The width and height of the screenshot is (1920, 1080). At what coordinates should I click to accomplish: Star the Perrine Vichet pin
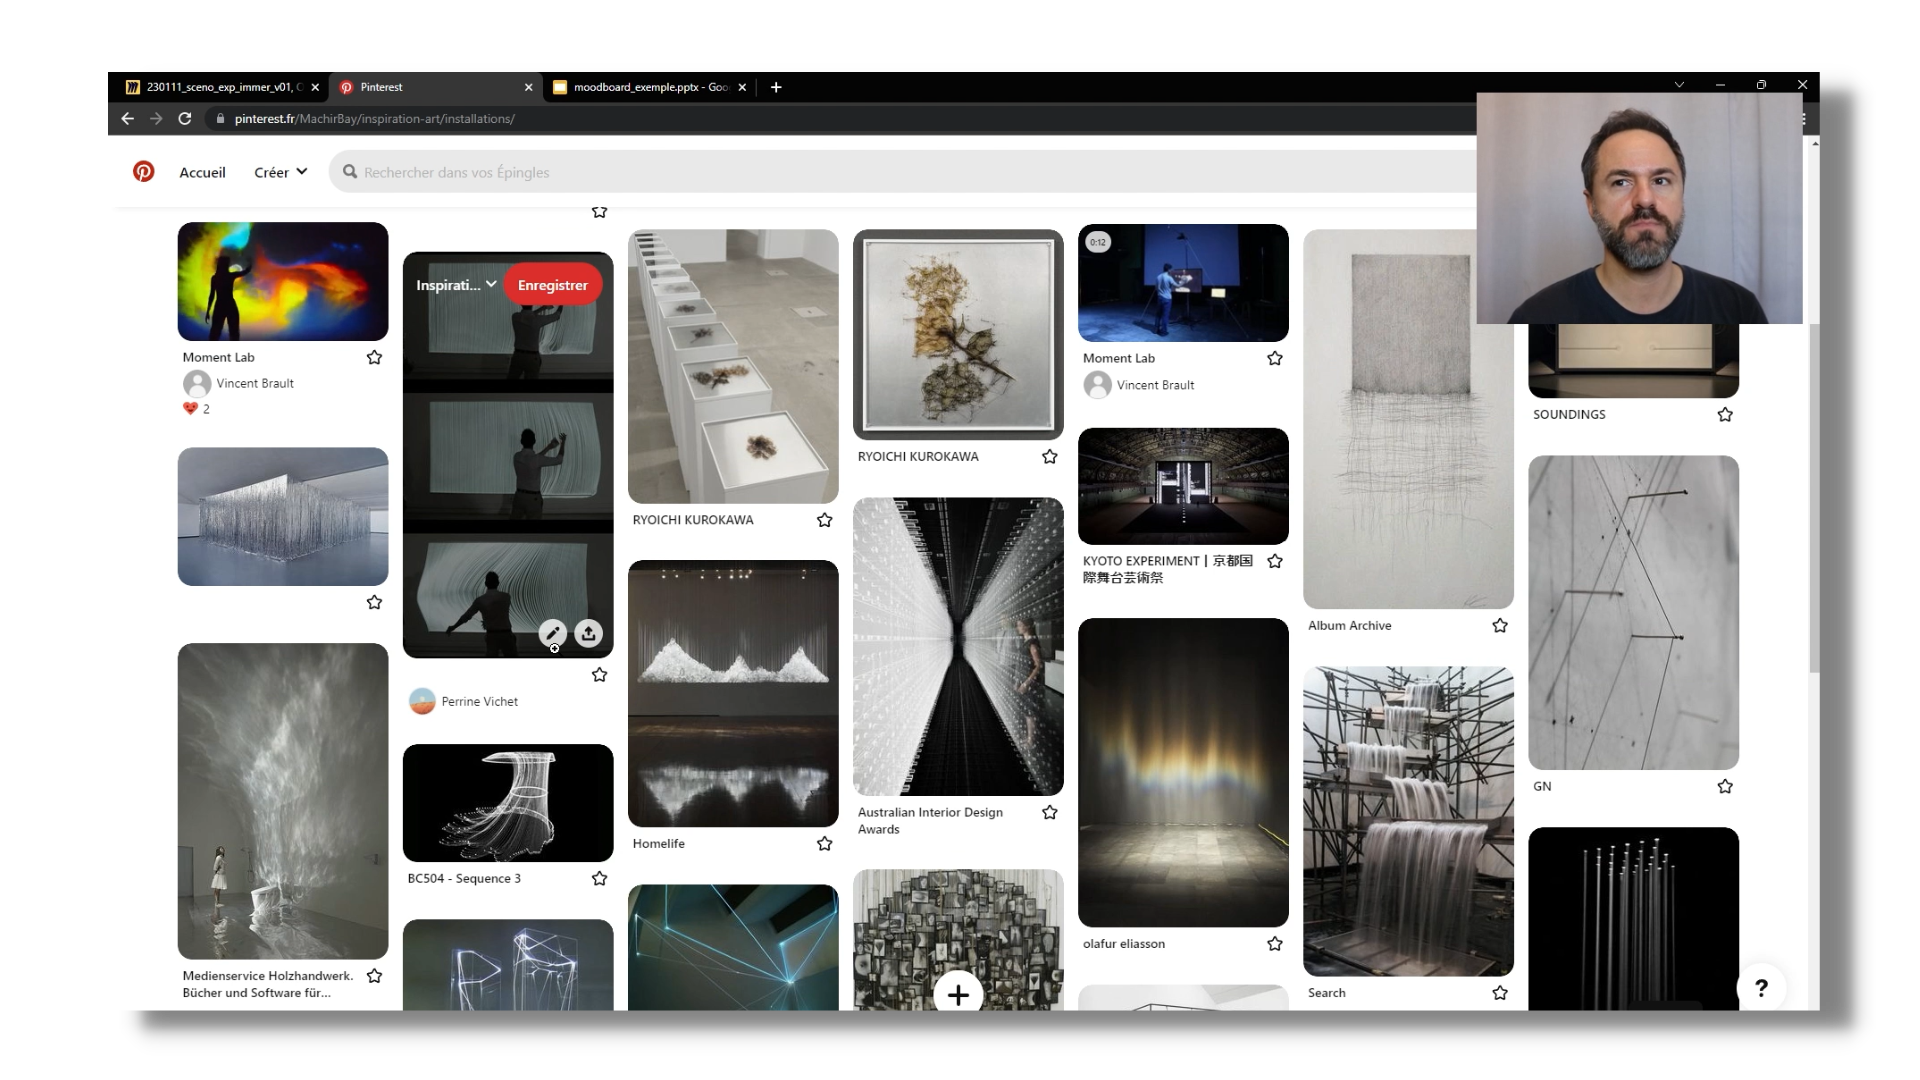pos(599,675)
